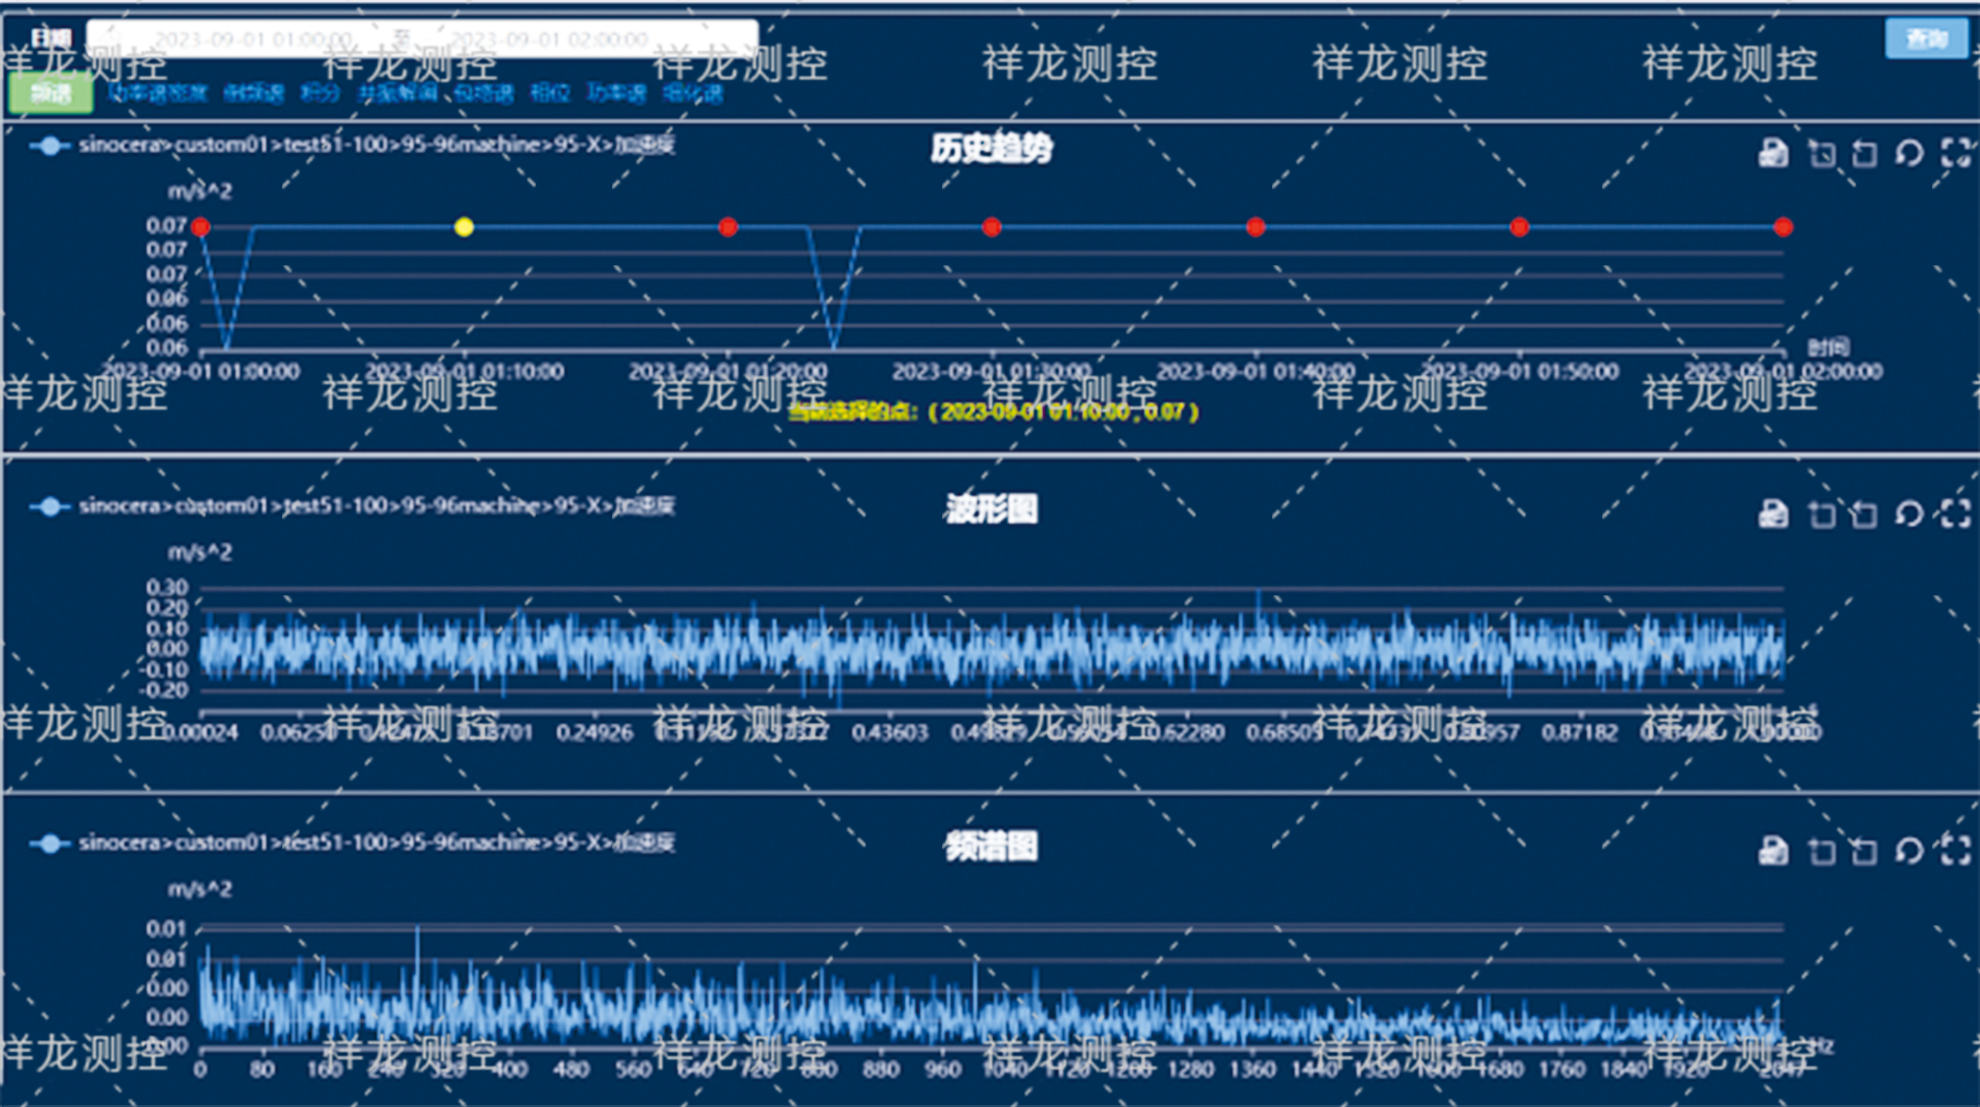Activate area zoom on 历史趋势 chart
This screenshot has width=1980, height=1107.
coord(1822,153)
